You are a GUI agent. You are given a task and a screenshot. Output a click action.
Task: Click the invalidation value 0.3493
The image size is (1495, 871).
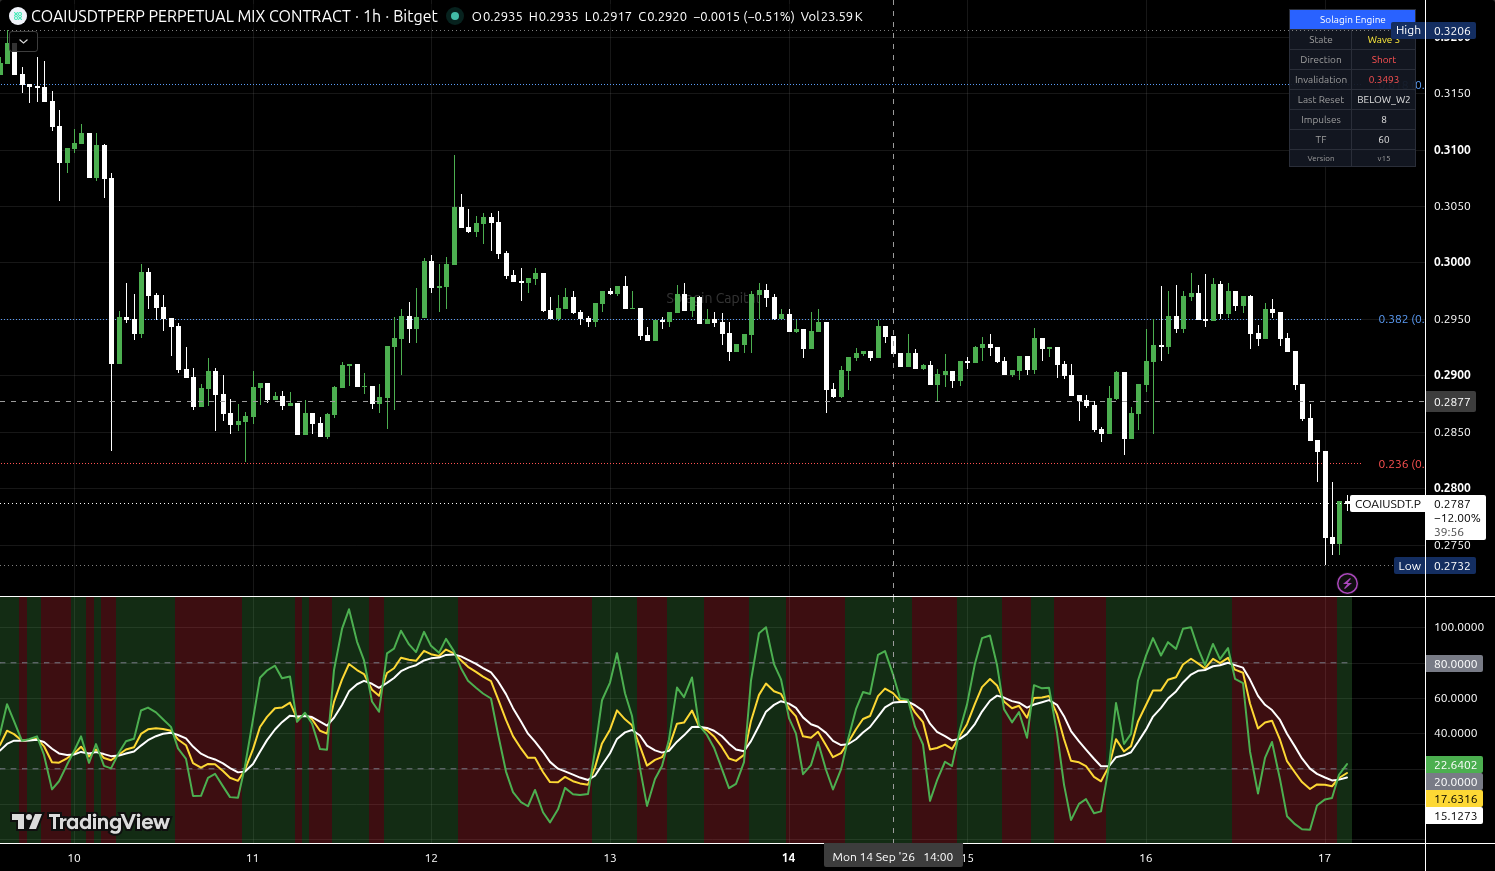click(x=1383, y=80)
